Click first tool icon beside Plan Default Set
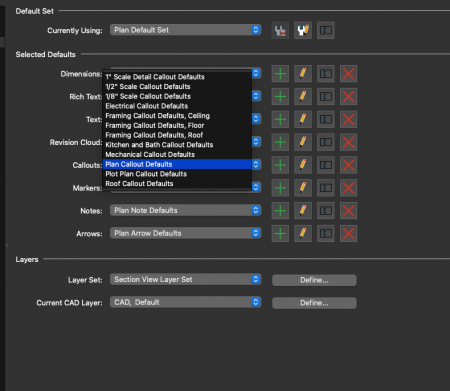The width and height of the screenshot is (450, 391). tap(280, 30)
